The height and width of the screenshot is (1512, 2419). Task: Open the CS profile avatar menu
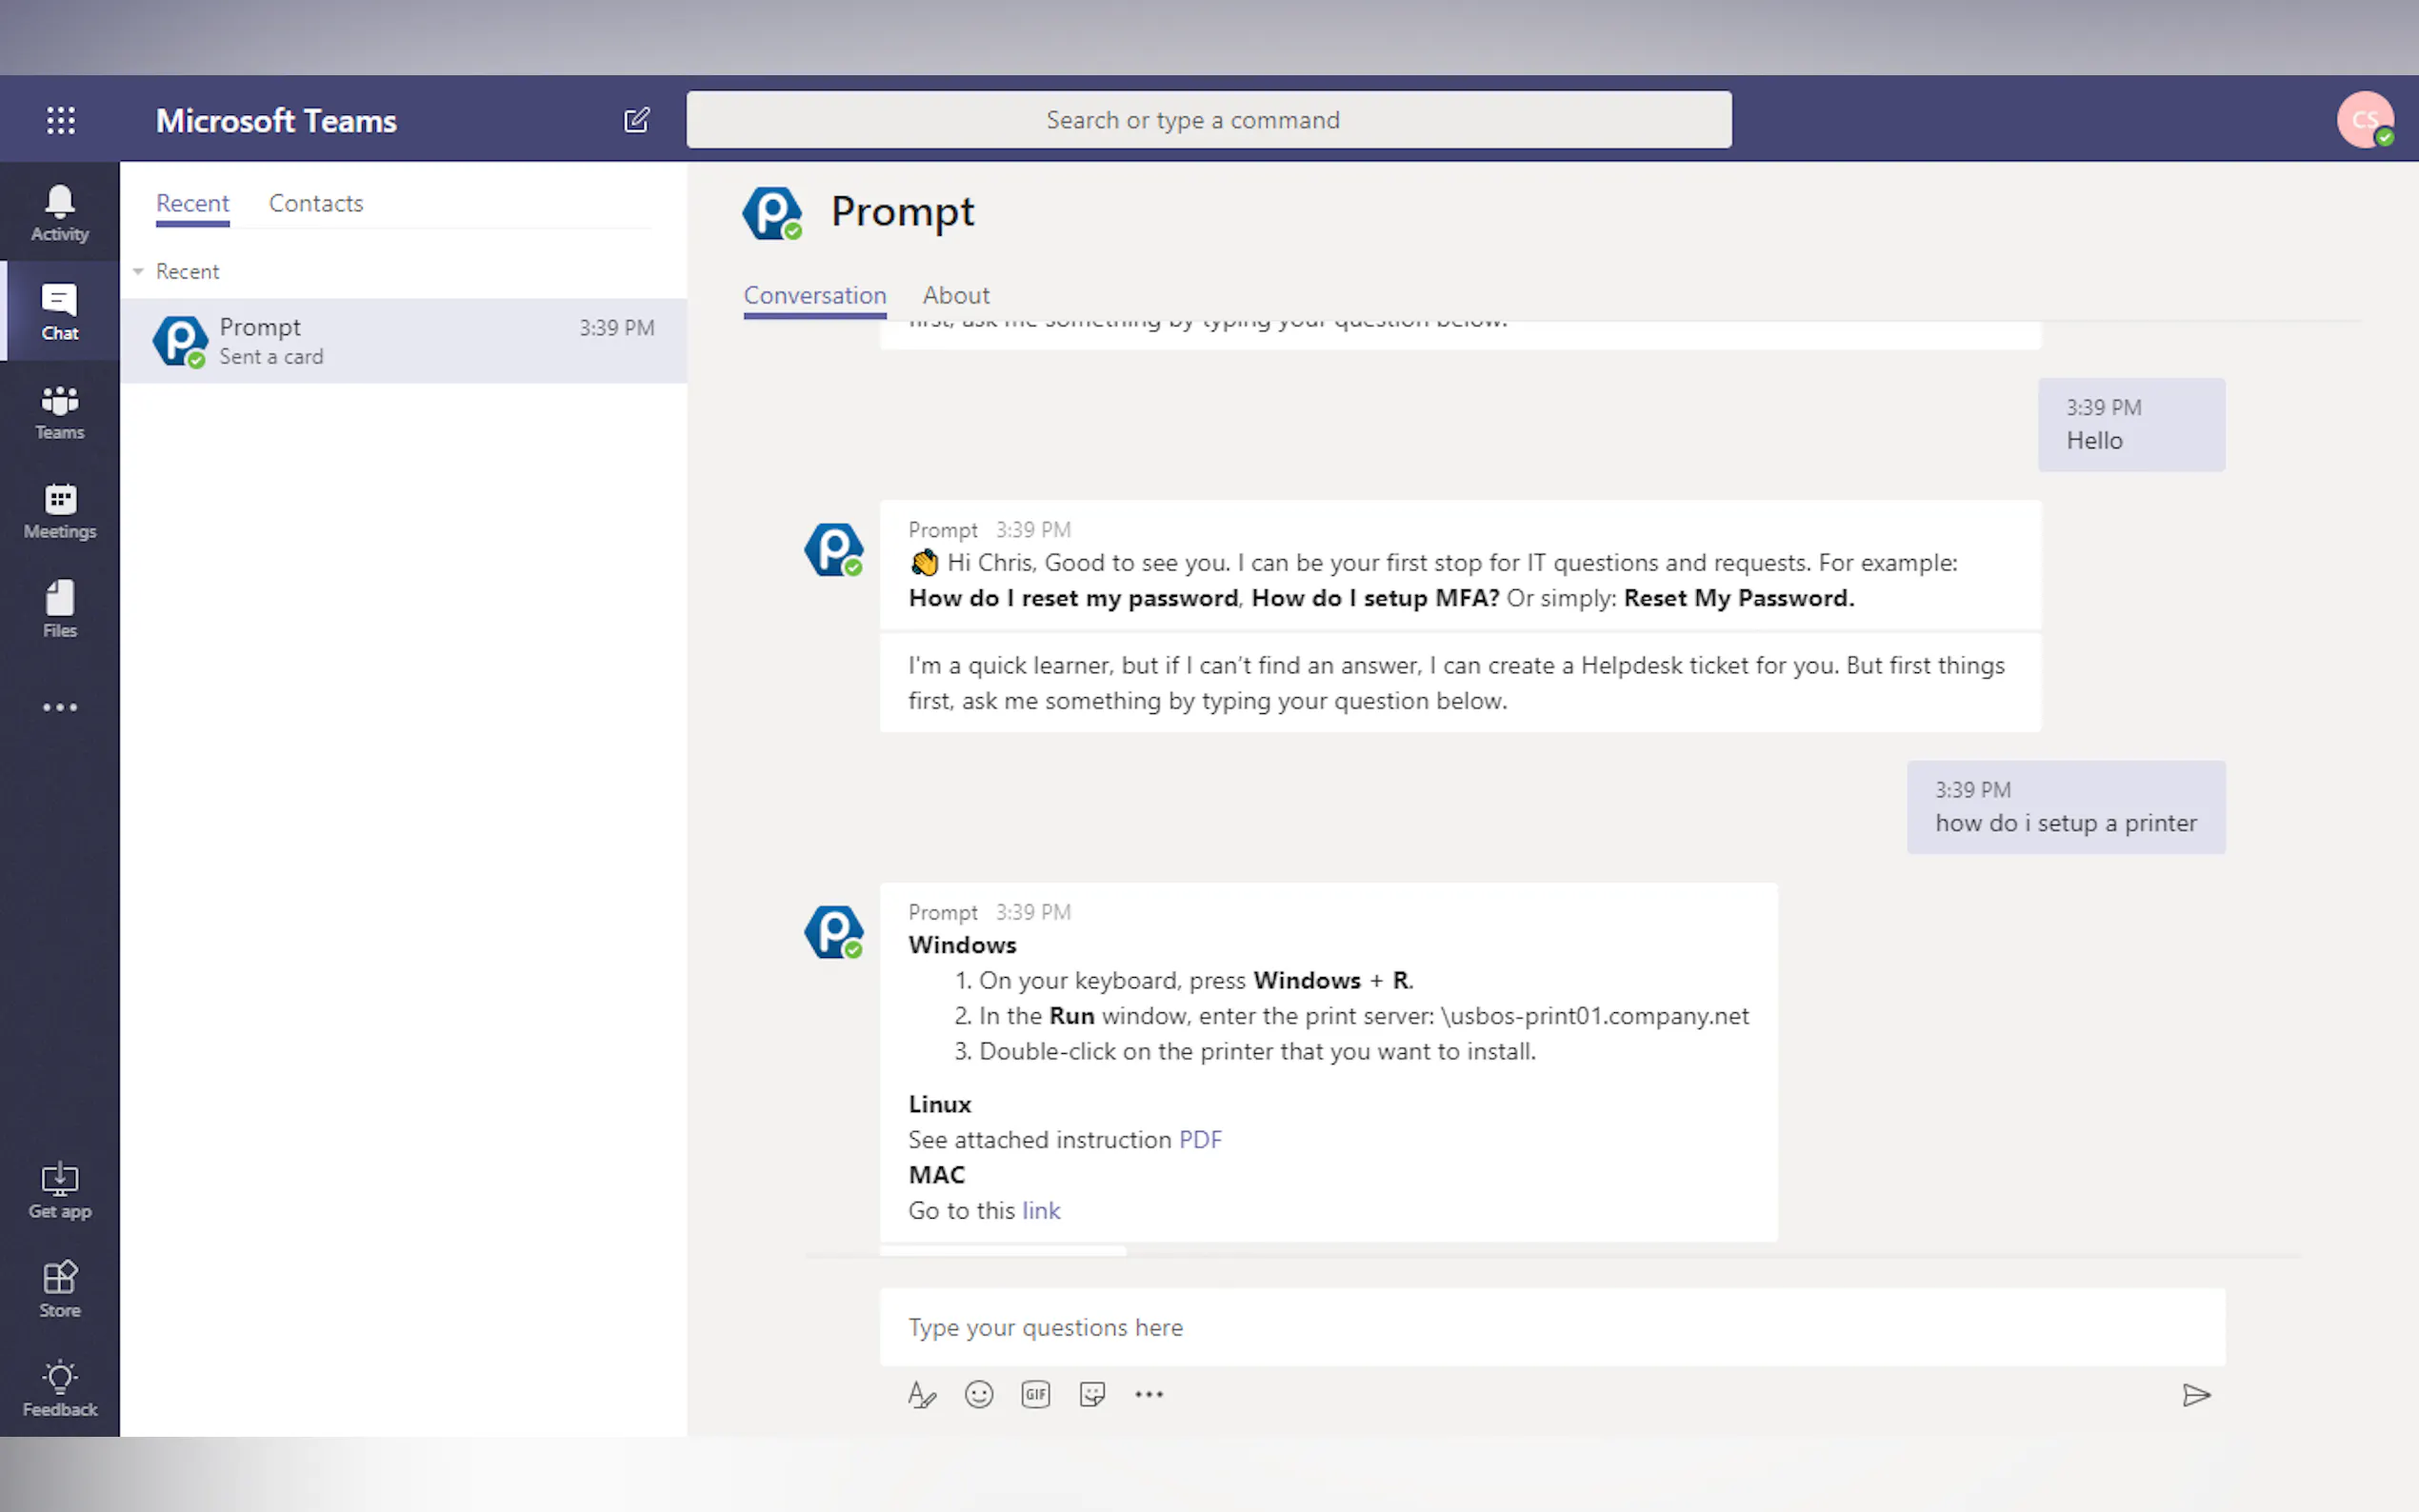pyautogui.click(x=2364, y=120)
